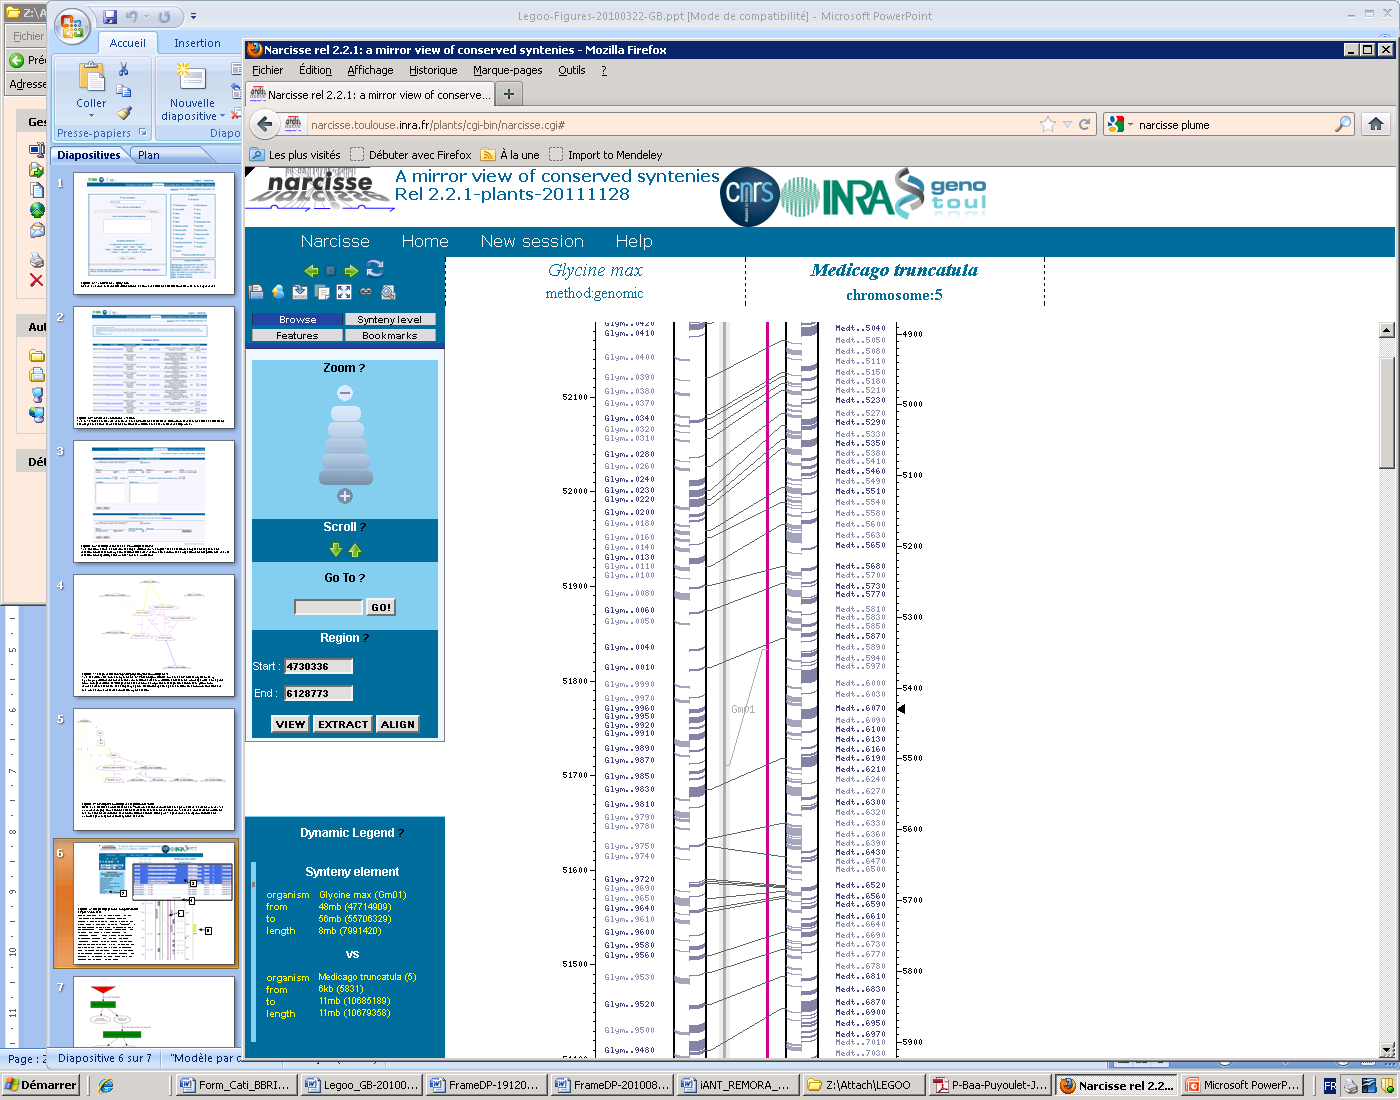The width and height of the screenshot is (1400, 1100).
Task: Click the download tray icon in Narcisse toolbar
Action: point(300,292)
